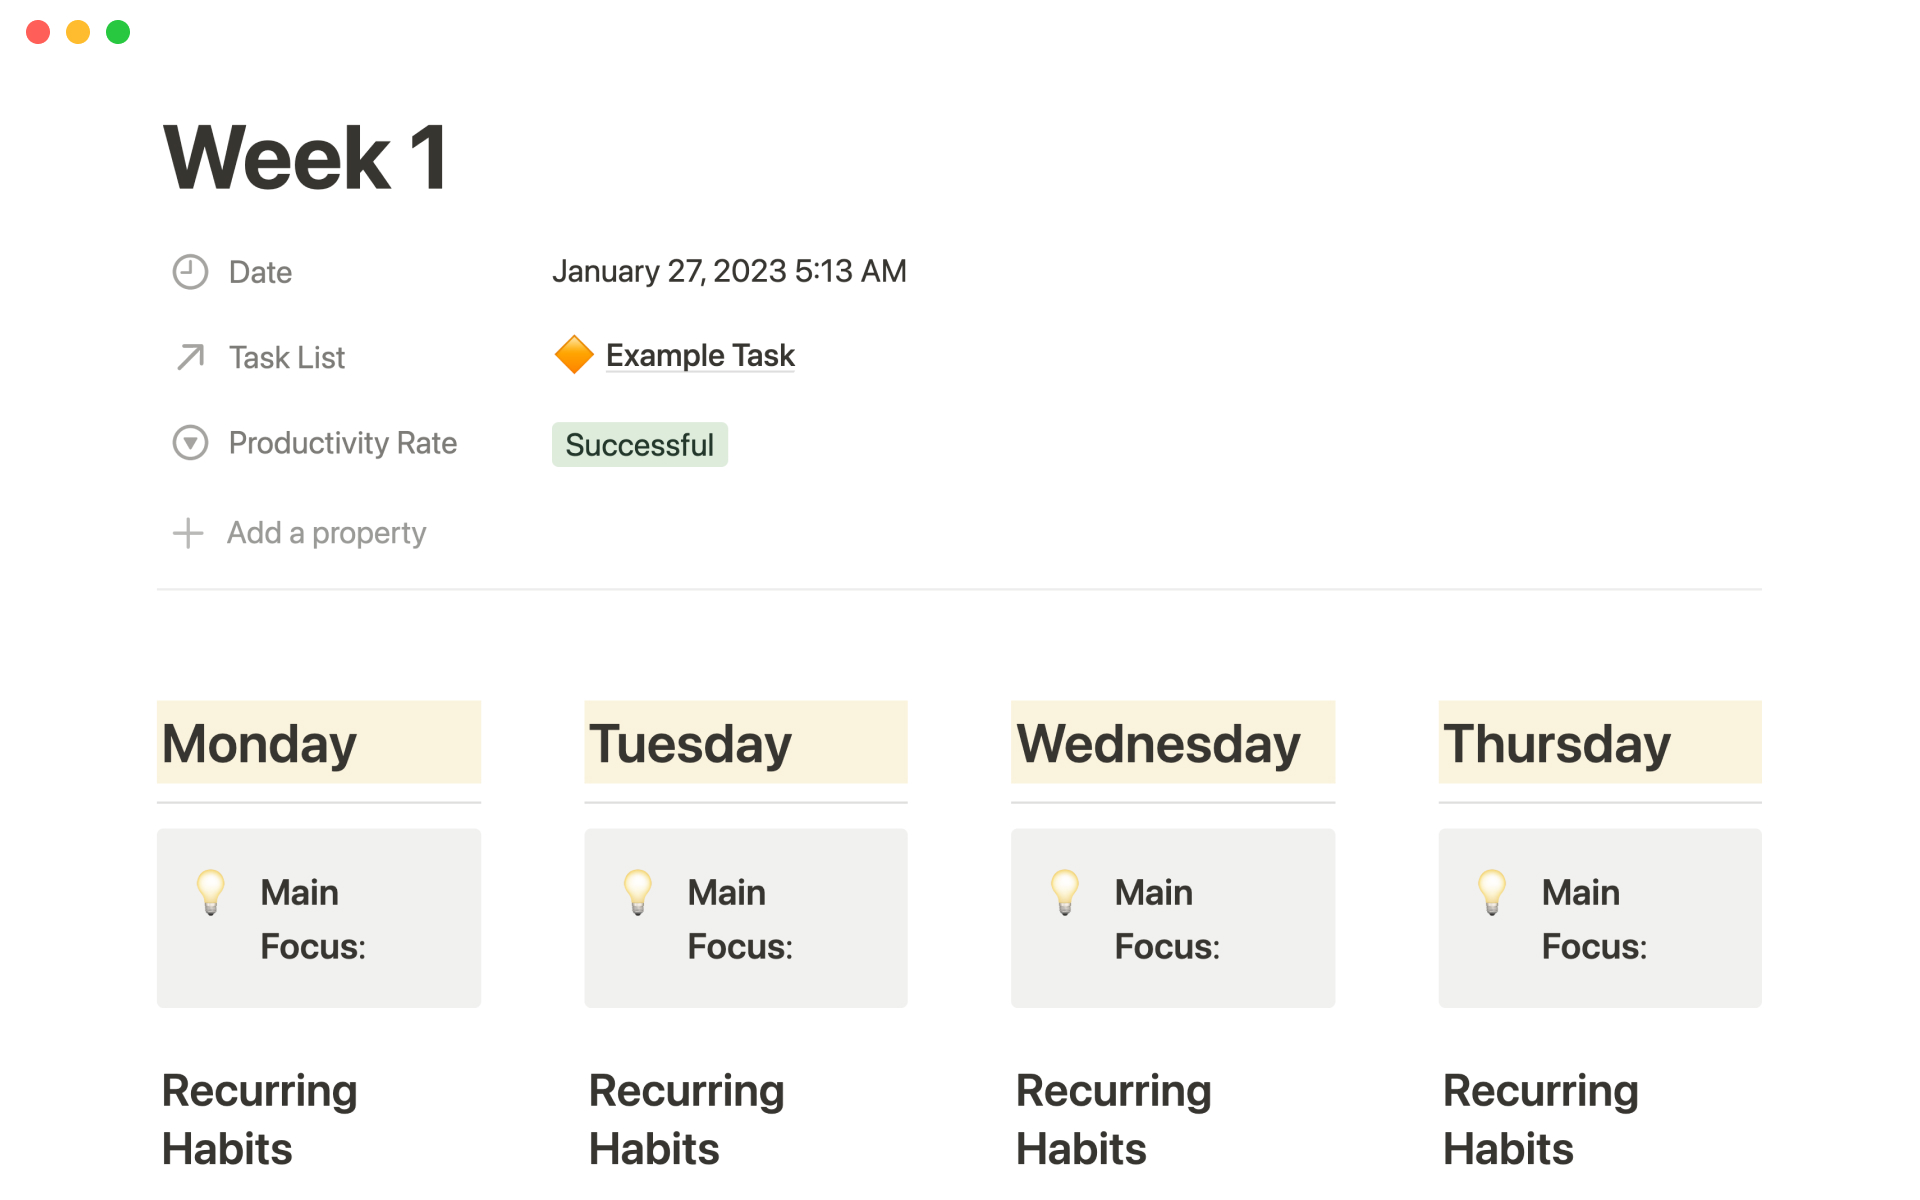The height and width of the screenshot is (1200, 1920).
Task: Click the Thursday highlighted heading
Action: click(1556, 744)
